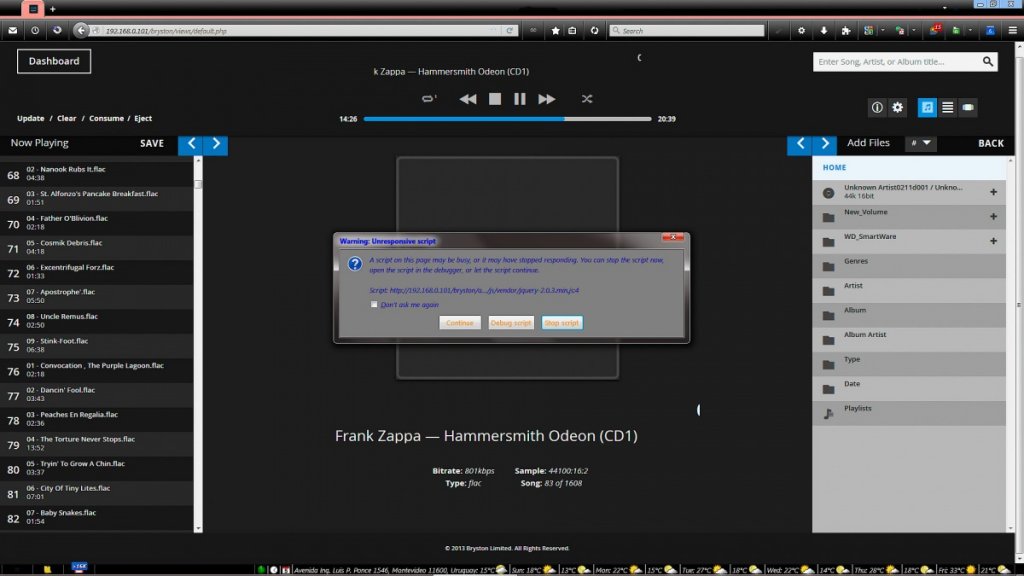Toggle shuffle playback
The height and width of the screenshot is (576, 1024).
pyautogui.click(x=587, y=99)
